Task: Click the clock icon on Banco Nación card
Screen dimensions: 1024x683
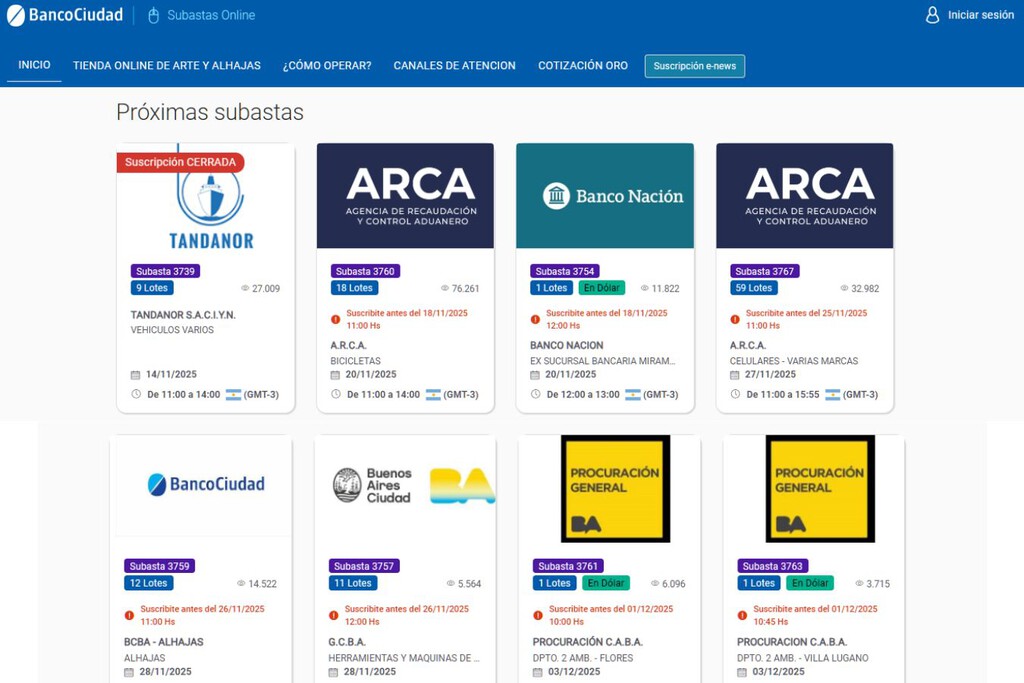Action: (x=535, y=394)
